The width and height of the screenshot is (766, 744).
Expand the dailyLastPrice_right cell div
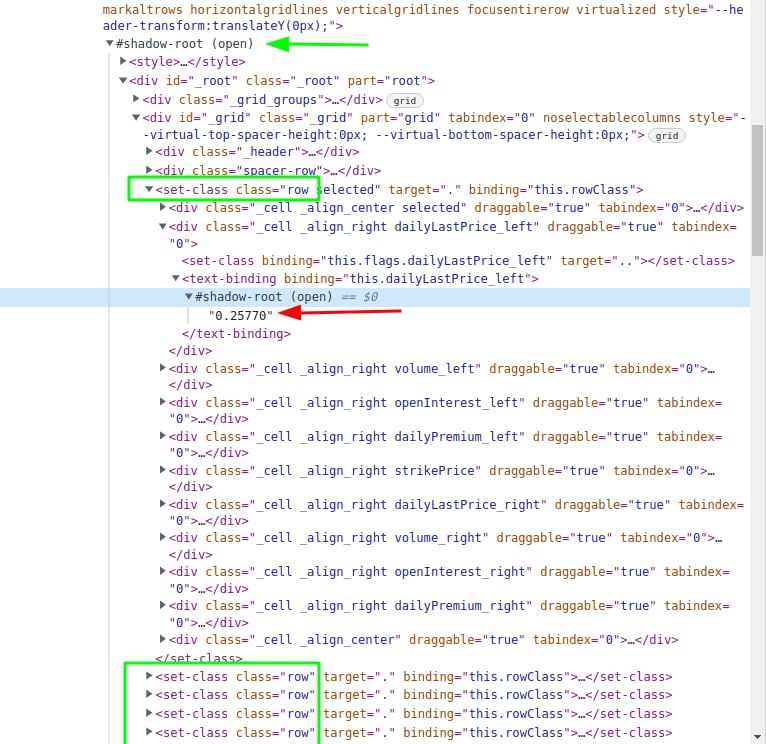click(163, 504)
